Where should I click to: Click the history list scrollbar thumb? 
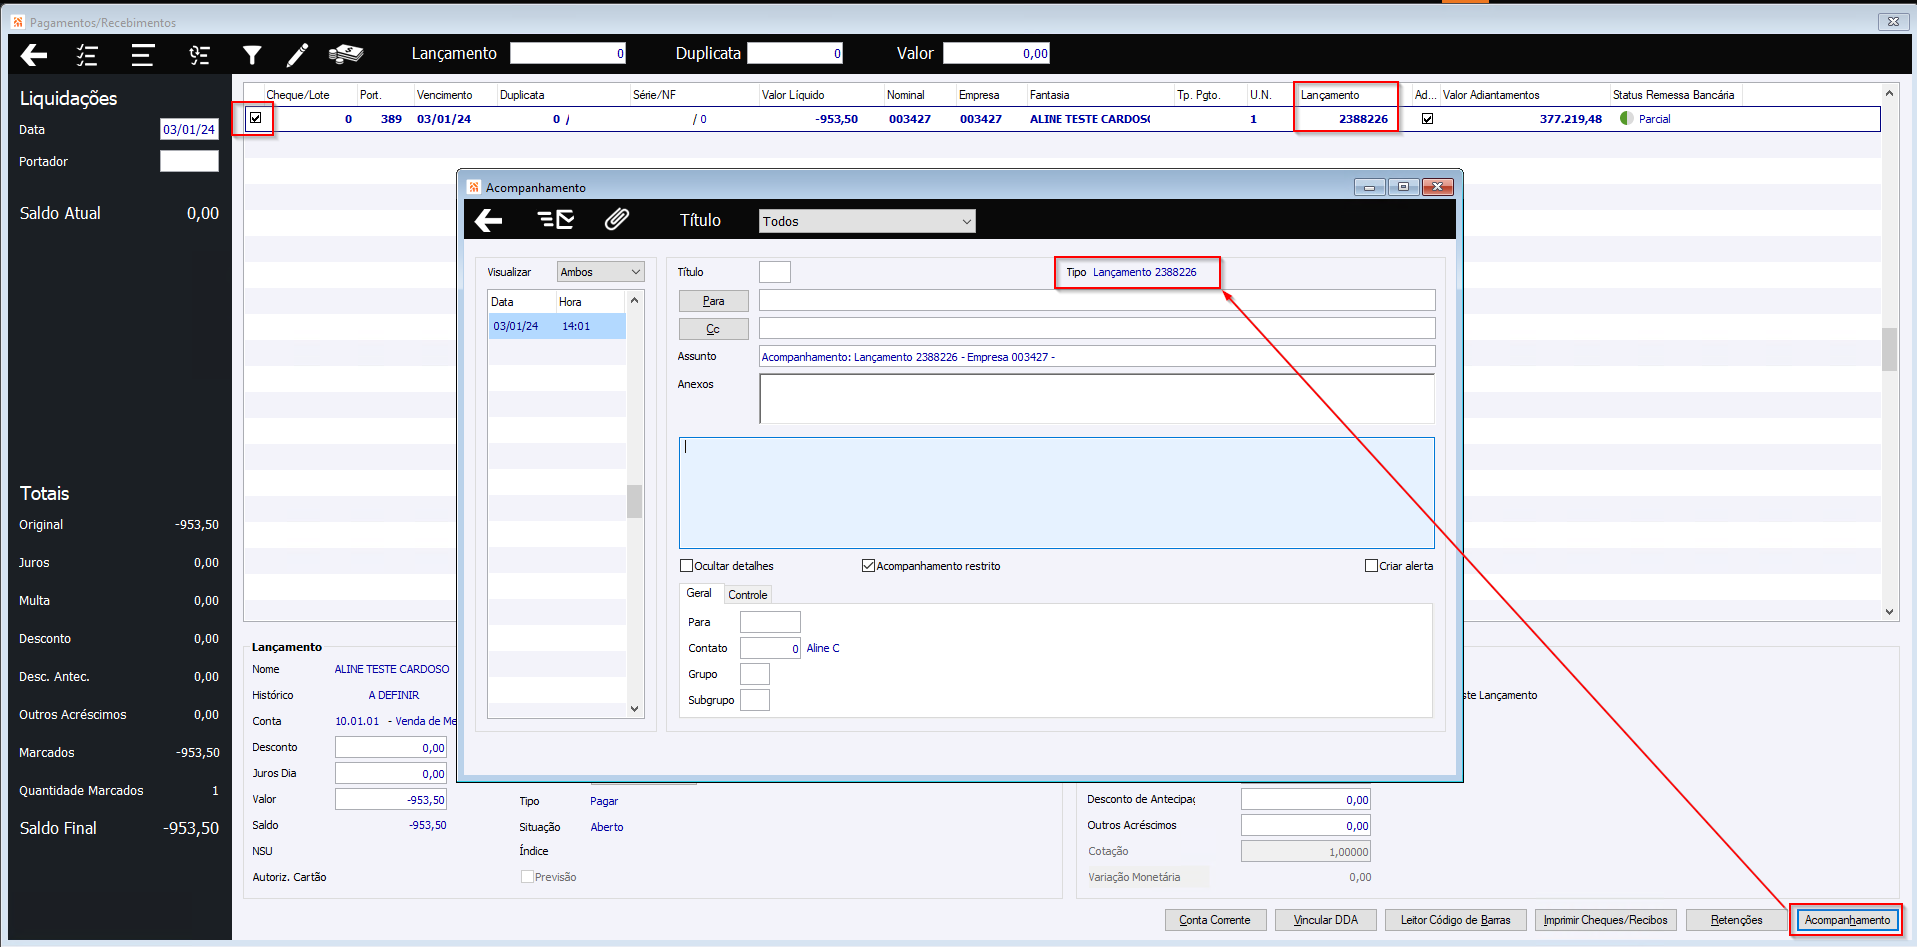[x=634, y=501]
